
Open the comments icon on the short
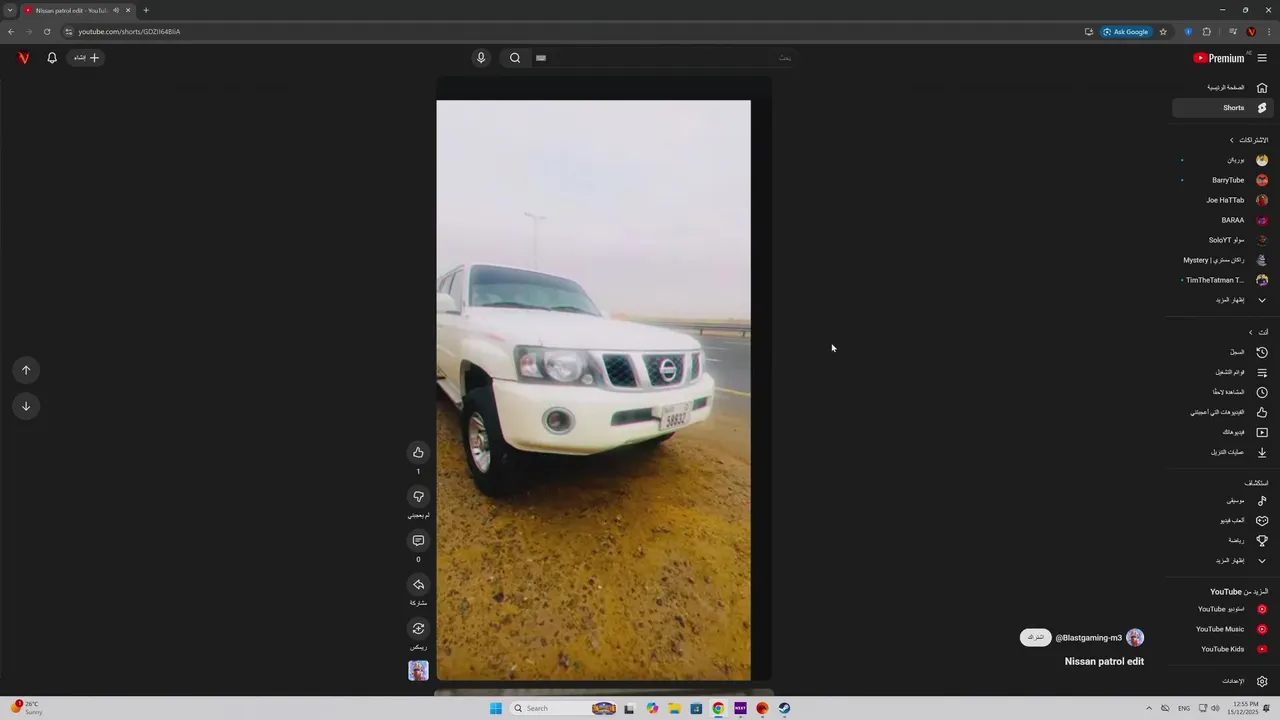[x=418, y=540]
